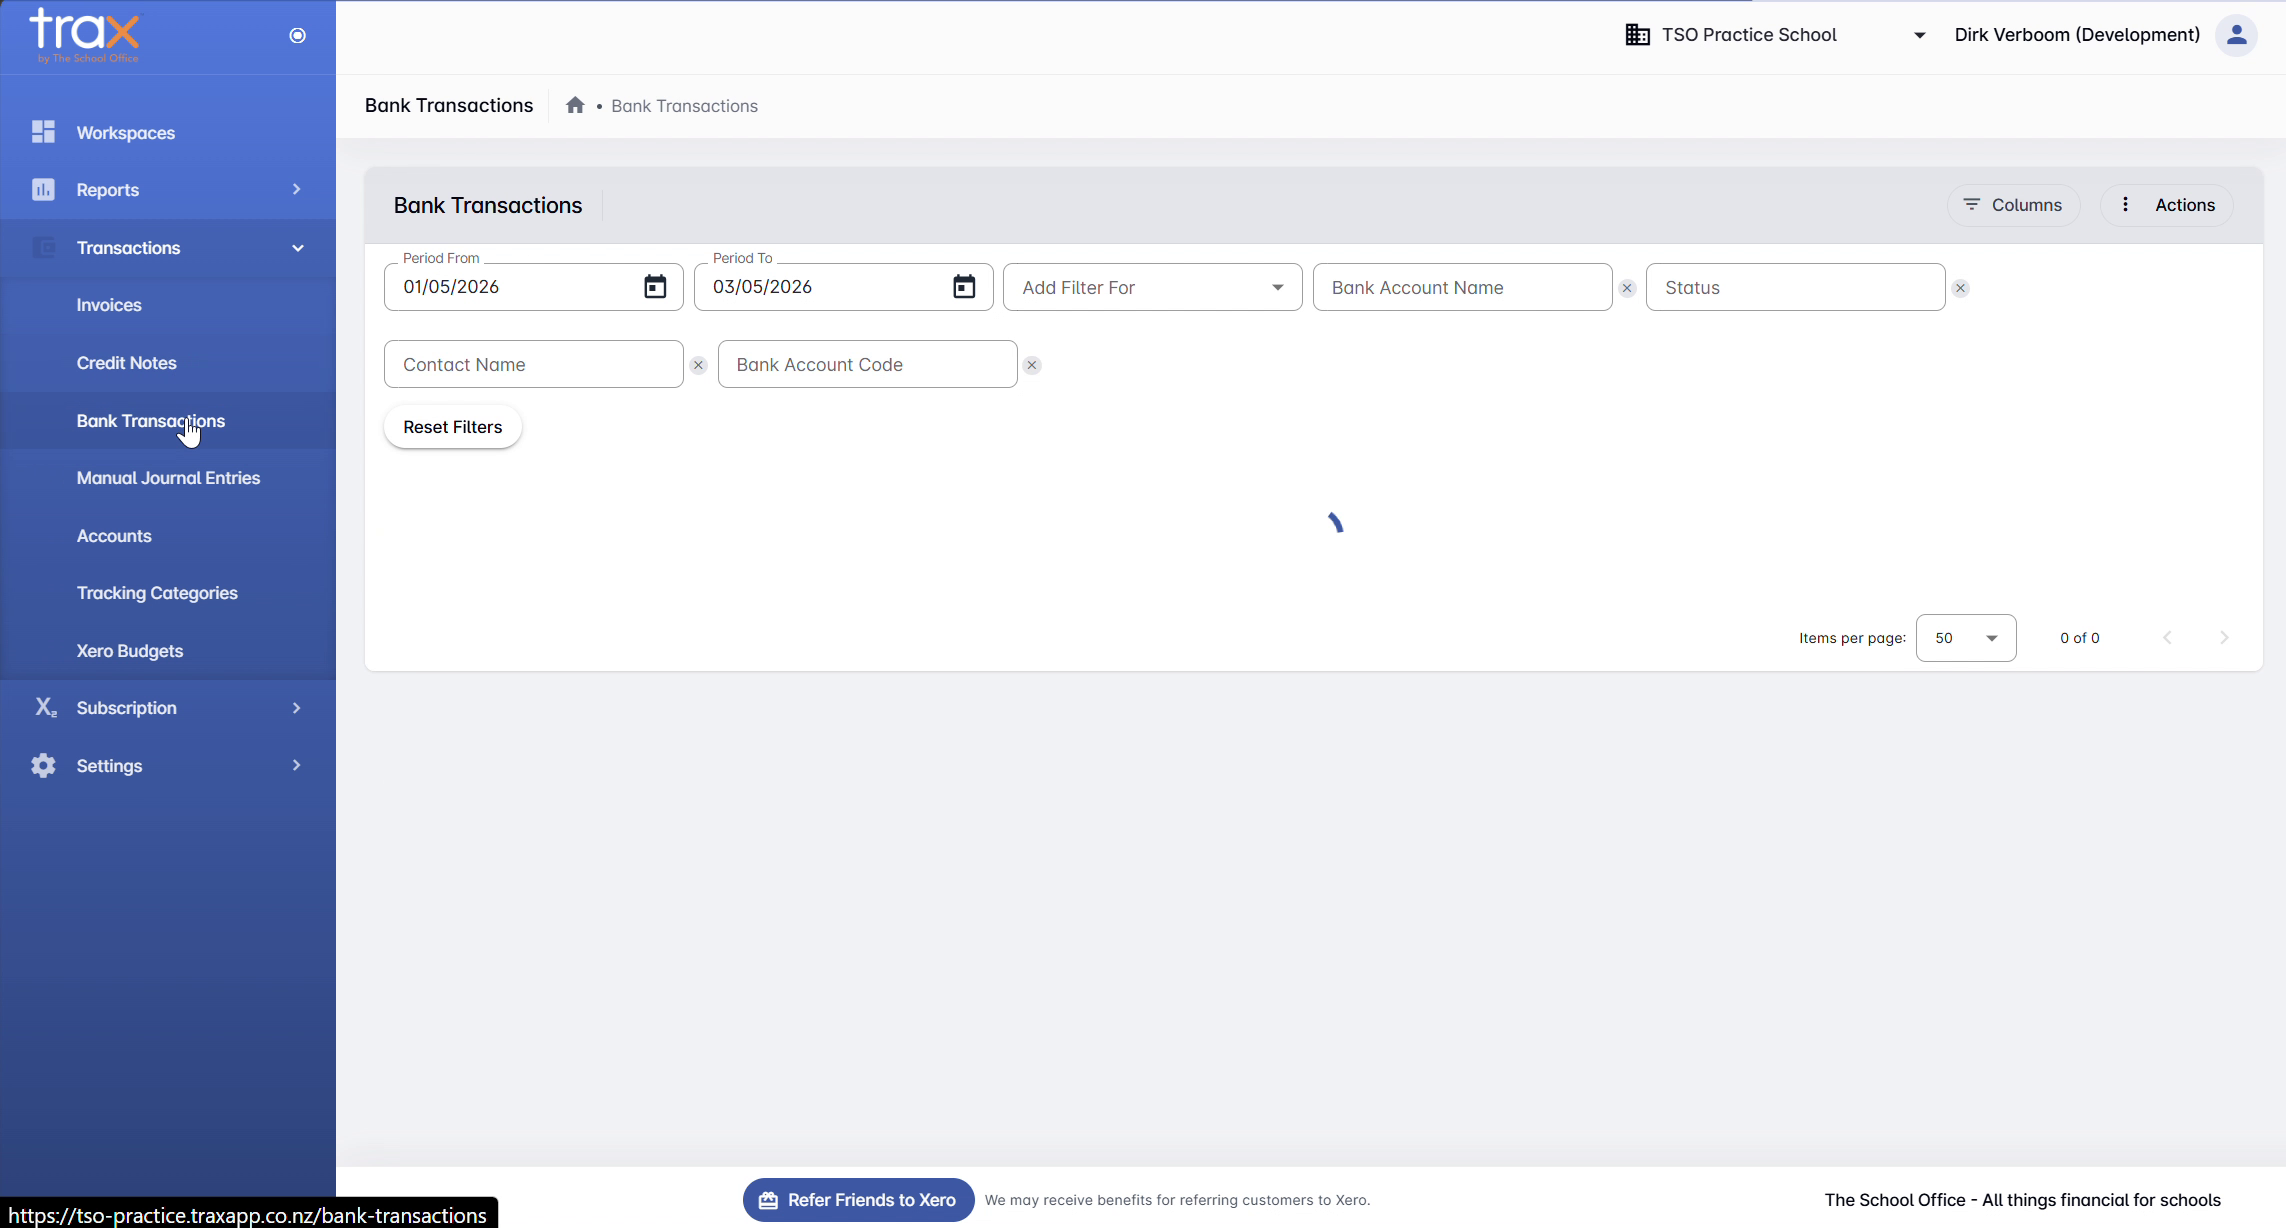
Task: Remove Contact Name filter
Action: coord(698,365)
